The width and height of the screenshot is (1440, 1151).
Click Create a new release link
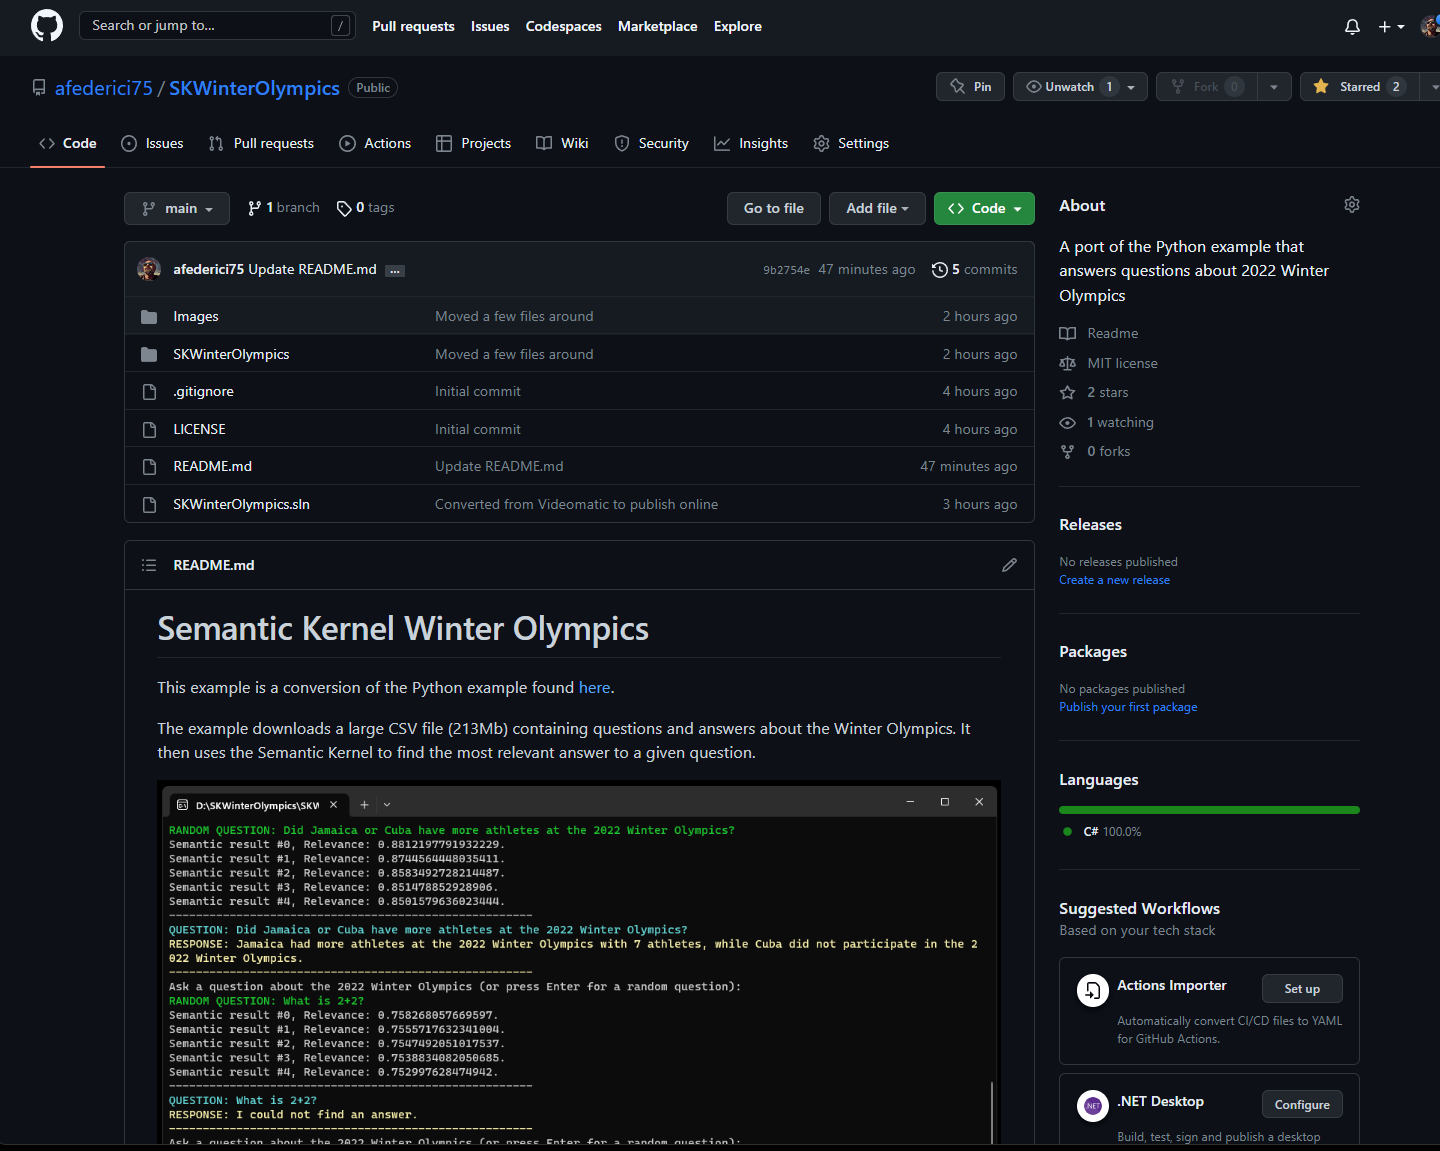[1114, 580]
